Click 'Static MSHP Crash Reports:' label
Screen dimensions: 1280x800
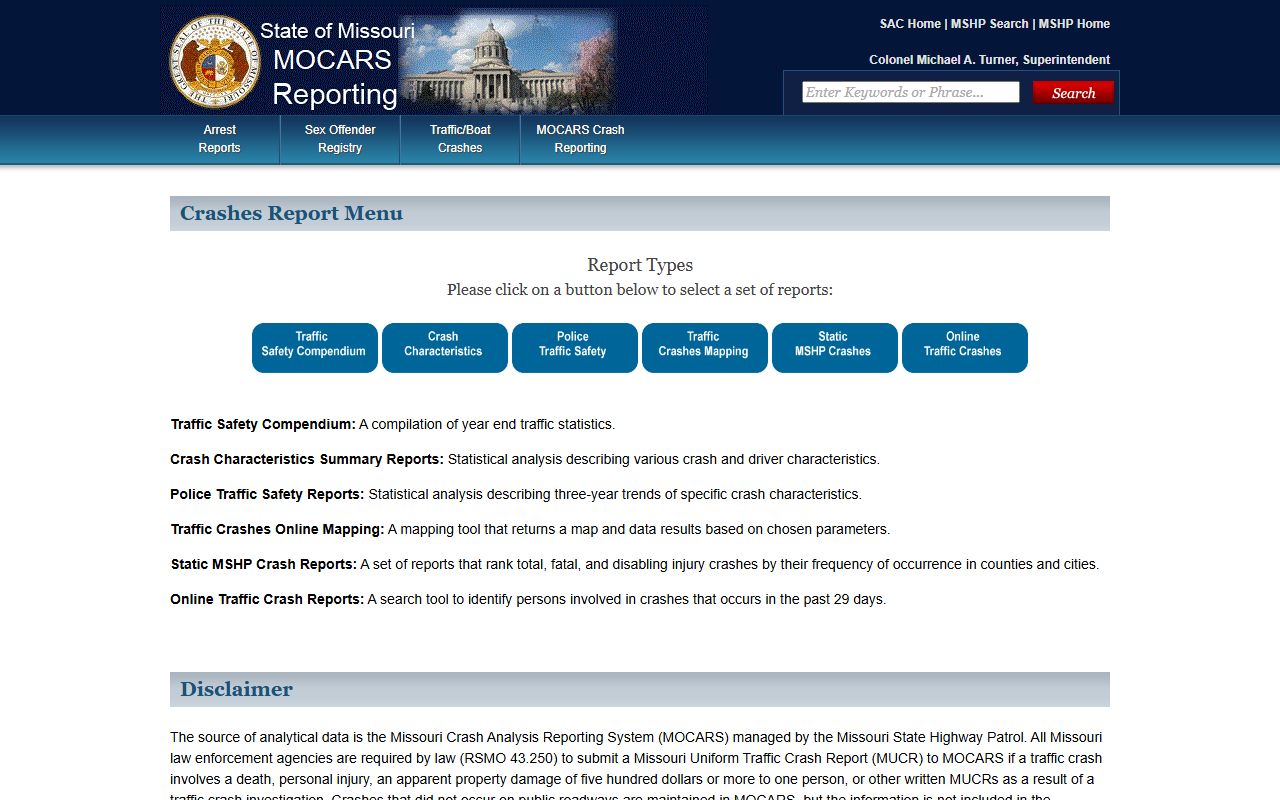(264, 564)
